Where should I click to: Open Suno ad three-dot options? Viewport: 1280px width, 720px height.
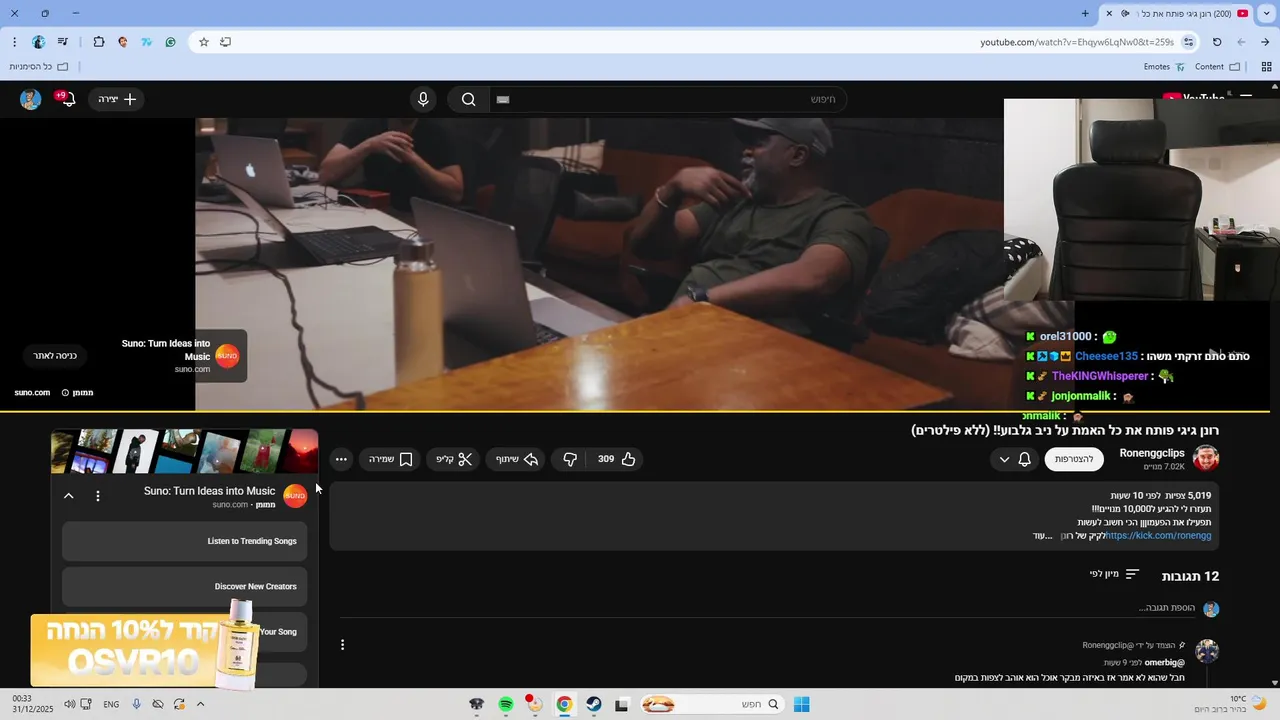coord(98,496)
